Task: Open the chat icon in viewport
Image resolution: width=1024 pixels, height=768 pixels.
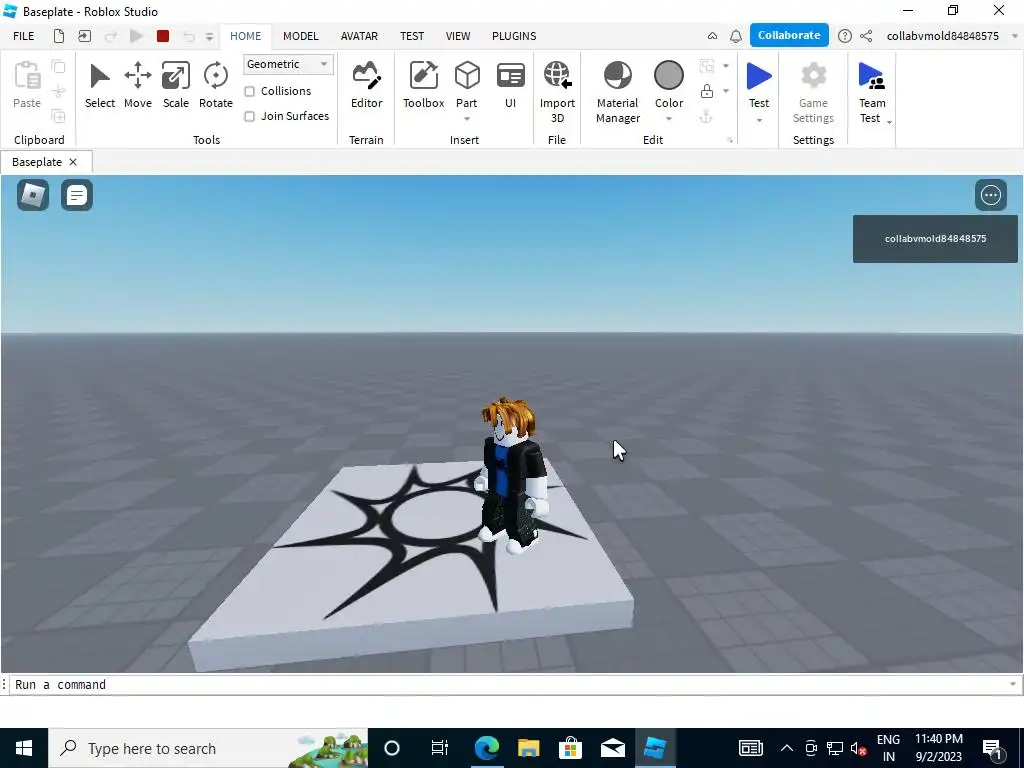Action: tap(77, 195)
